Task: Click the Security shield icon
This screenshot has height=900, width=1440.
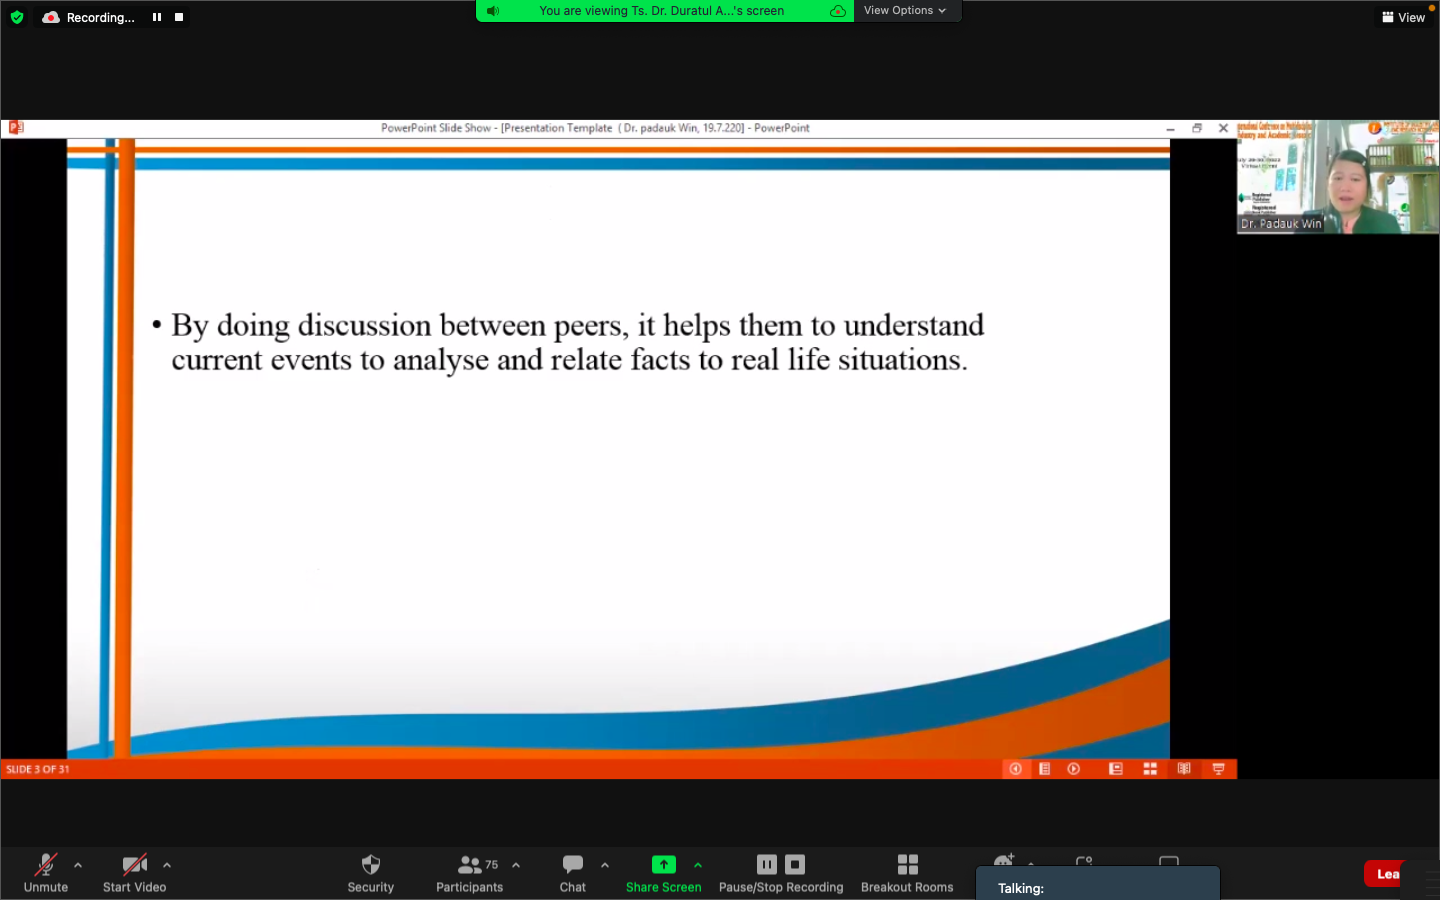Action: tap(370, 865)
